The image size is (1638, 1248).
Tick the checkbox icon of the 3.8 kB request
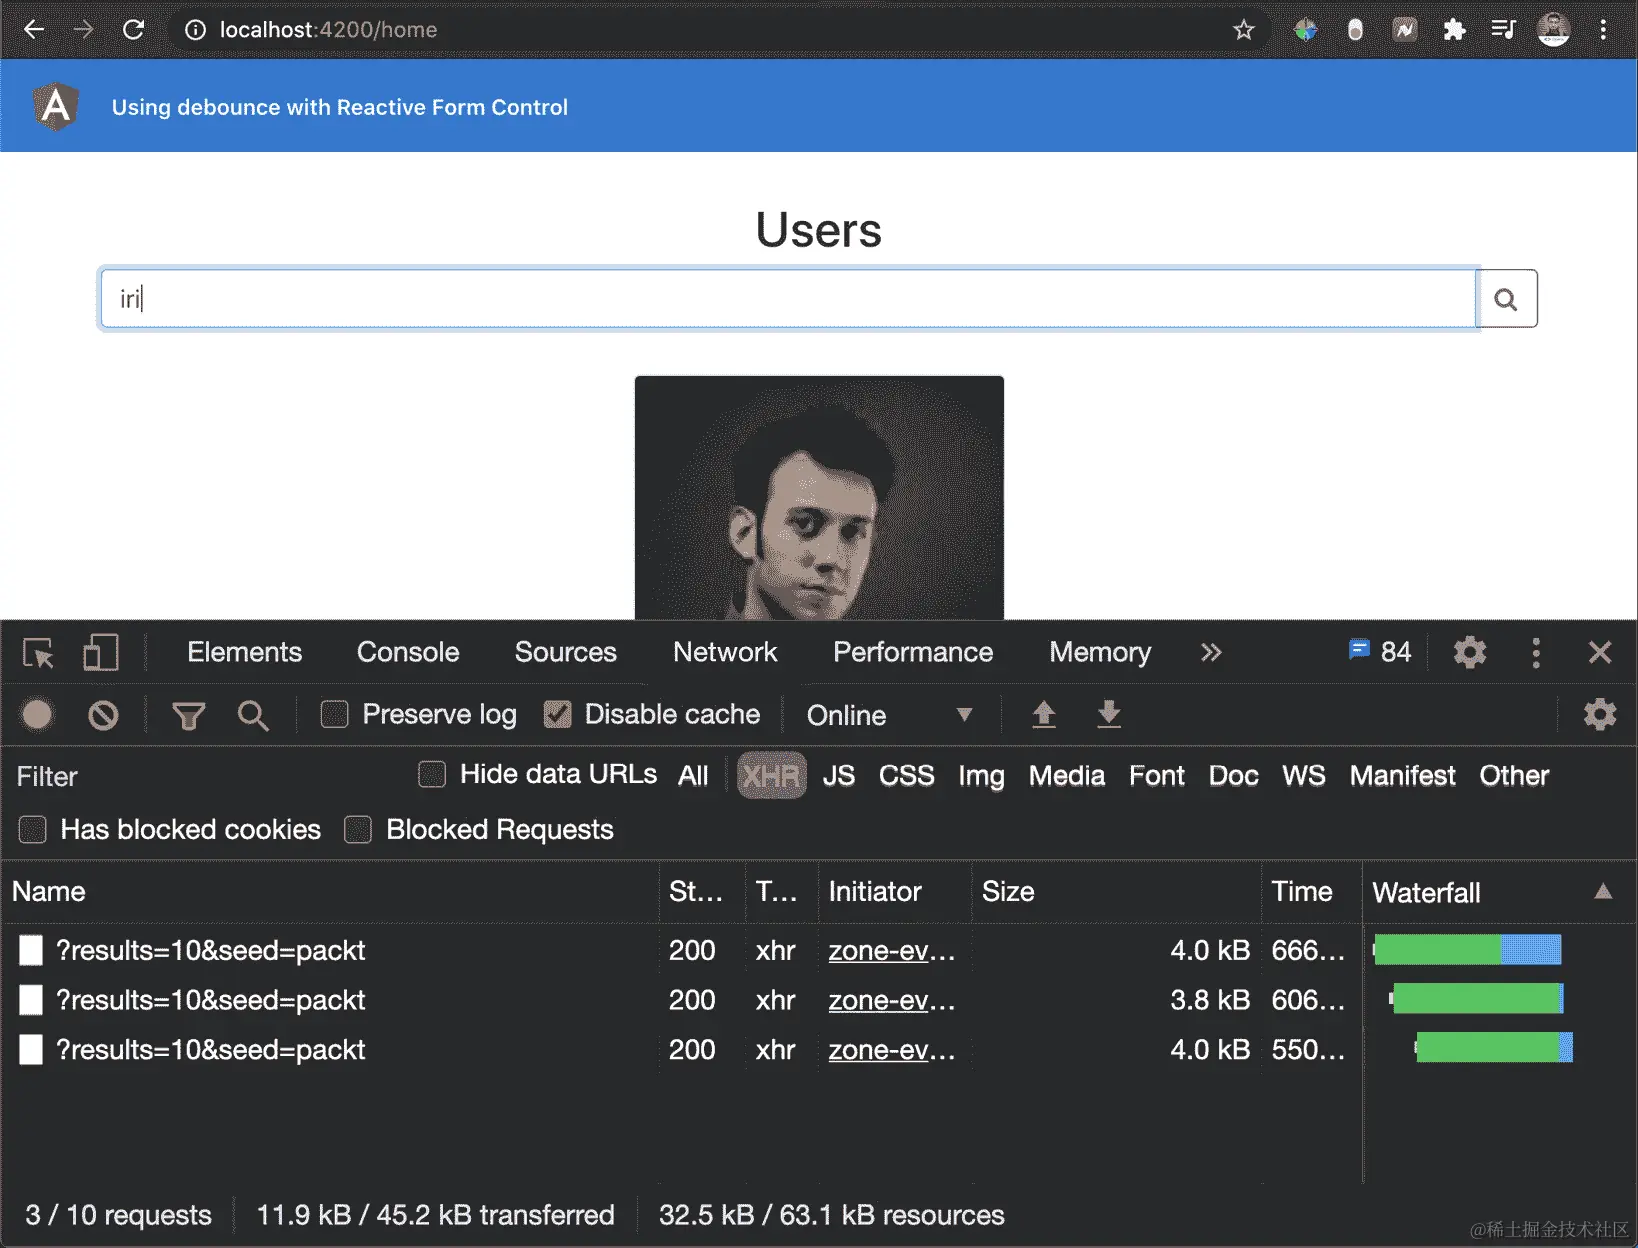coord(31,1000)
